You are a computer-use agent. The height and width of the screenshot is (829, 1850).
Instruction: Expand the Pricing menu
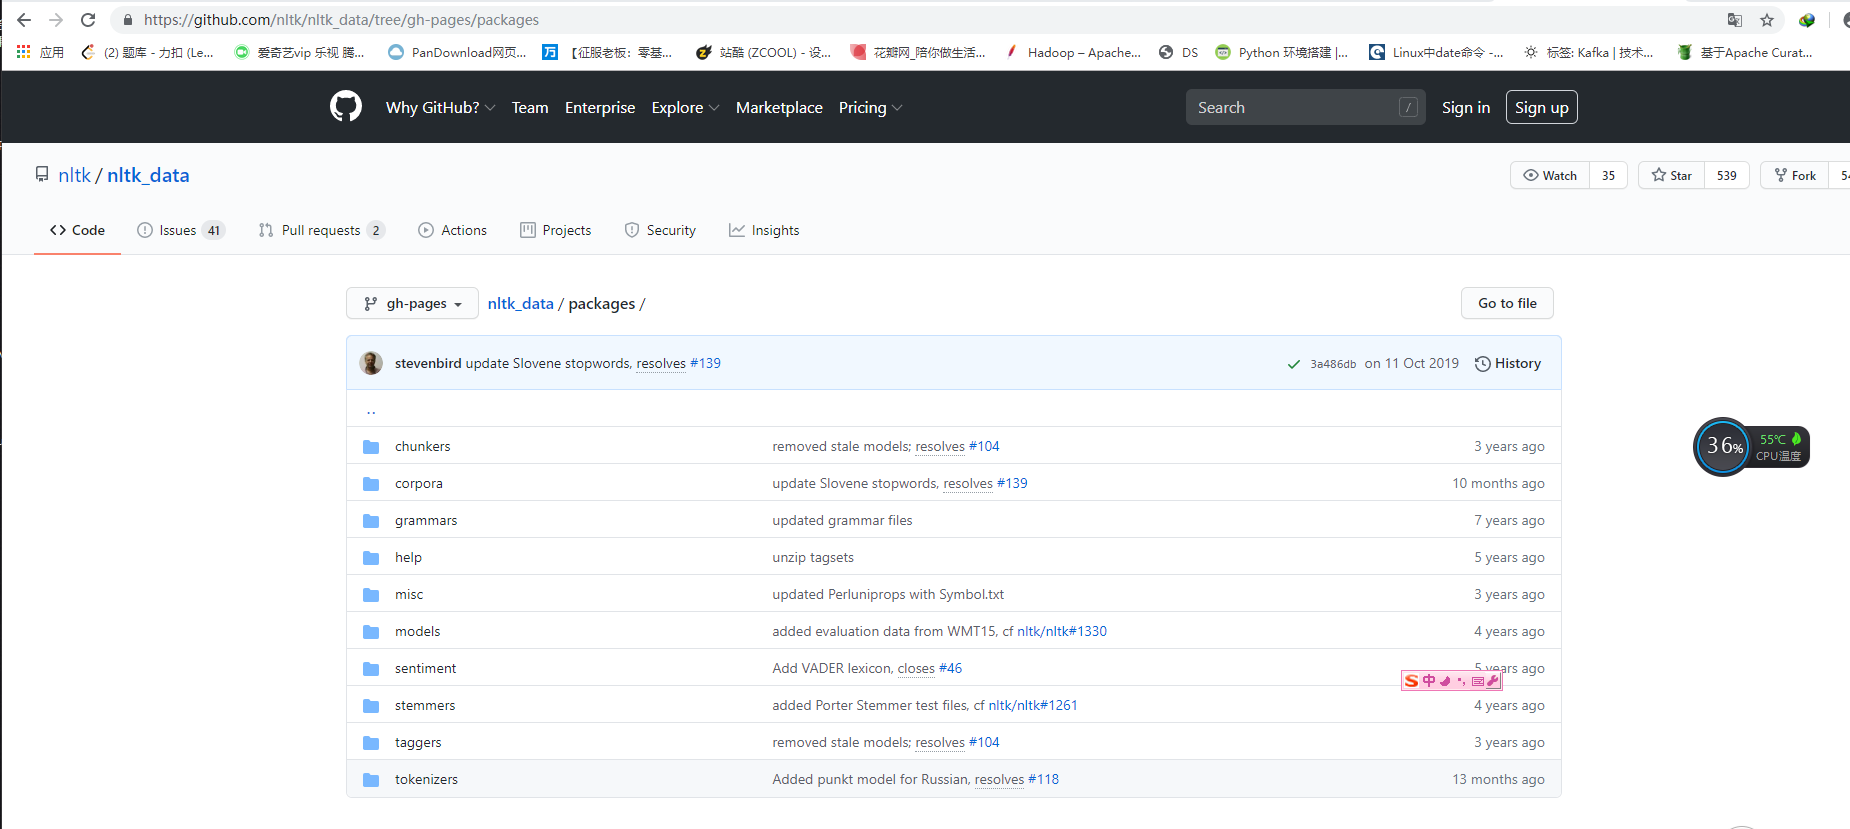coord(870,107)
